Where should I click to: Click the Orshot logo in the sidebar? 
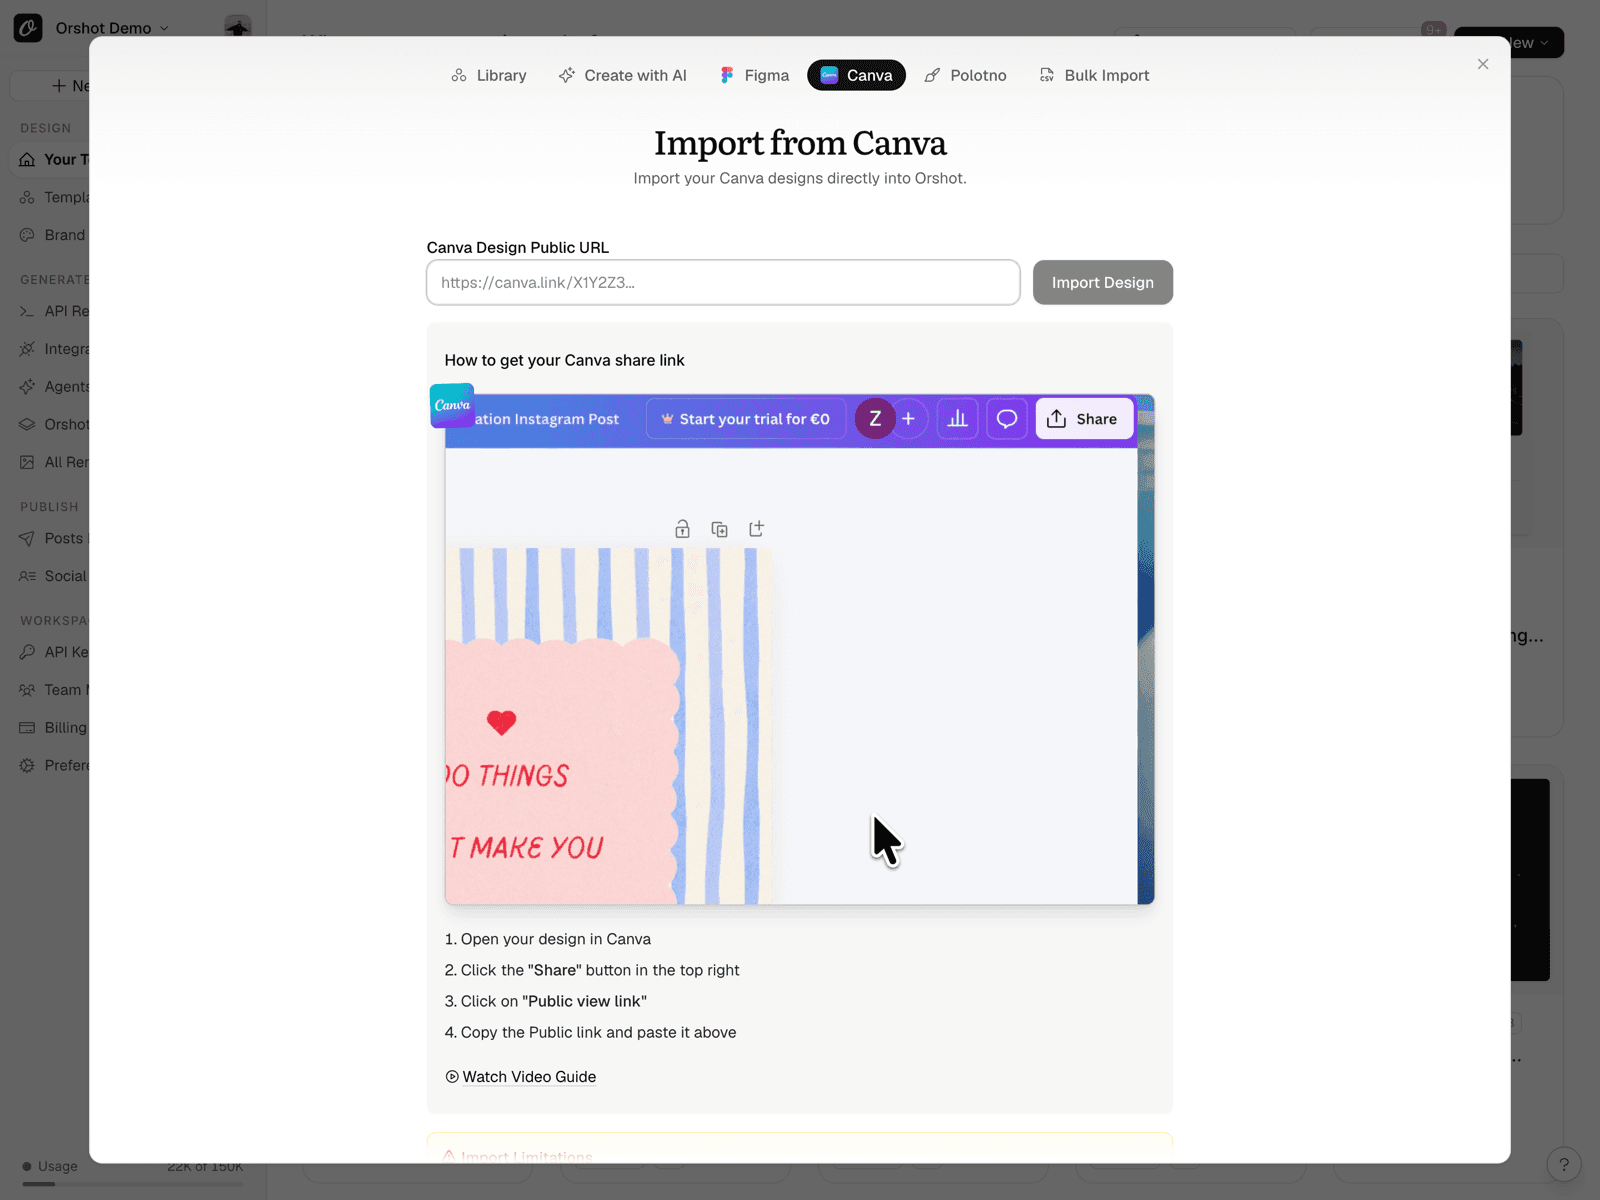(x=28, y=28)
